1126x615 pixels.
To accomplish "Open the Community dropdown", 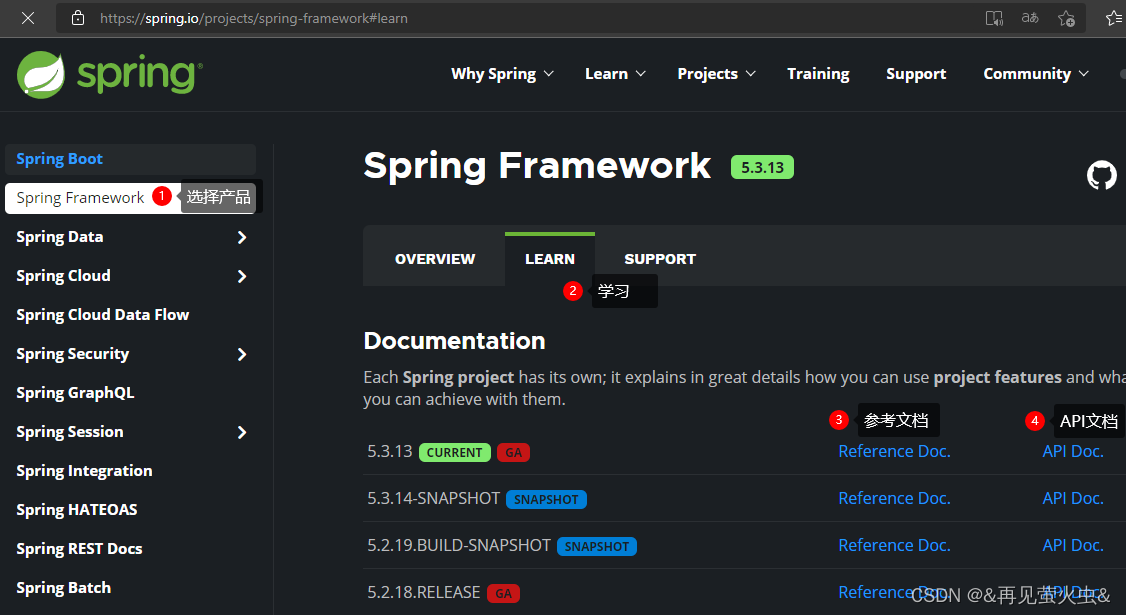I will click(x=1036, y=73).
